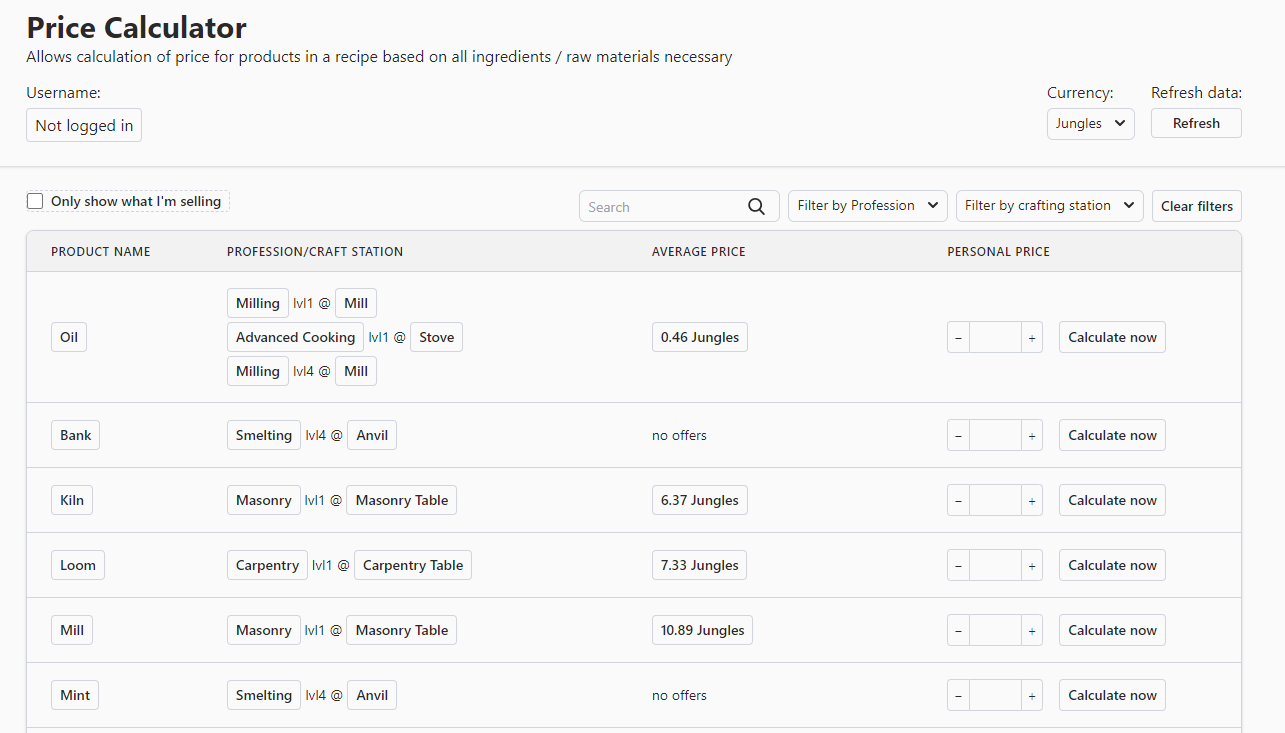Click plus stepper in Bank row
The image size is (1285, 733).
tap(1032, 436)
